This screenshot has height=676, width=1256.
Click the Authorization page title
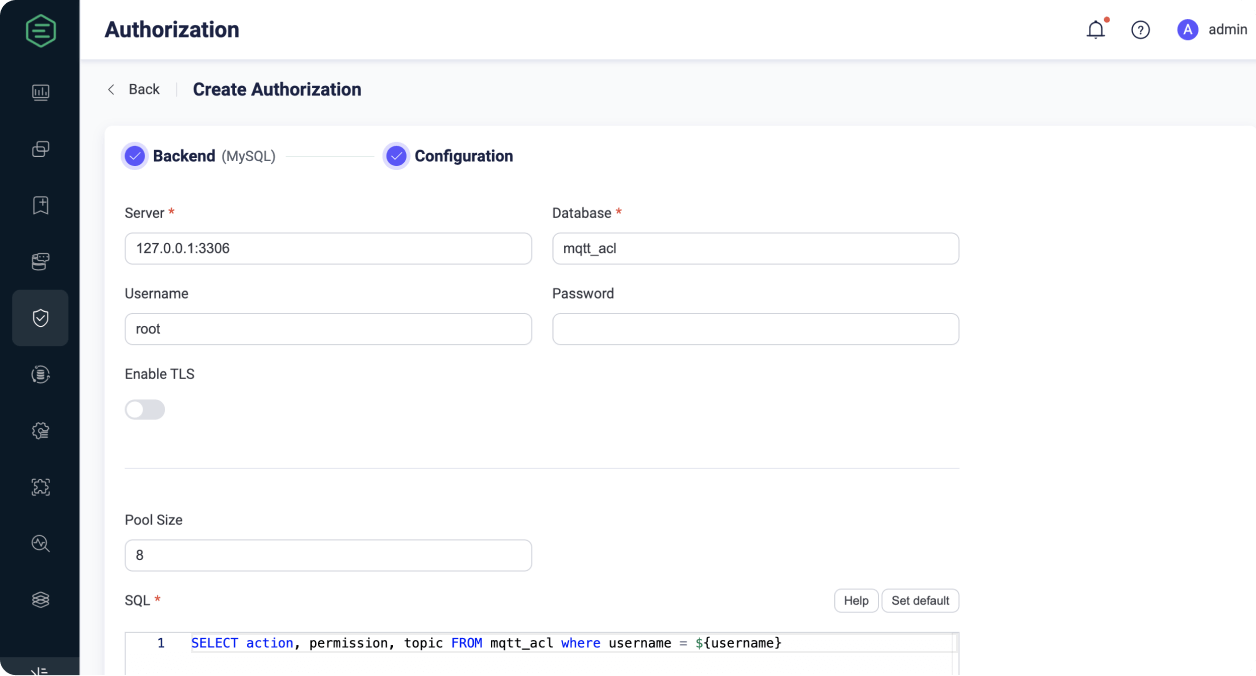172,30
